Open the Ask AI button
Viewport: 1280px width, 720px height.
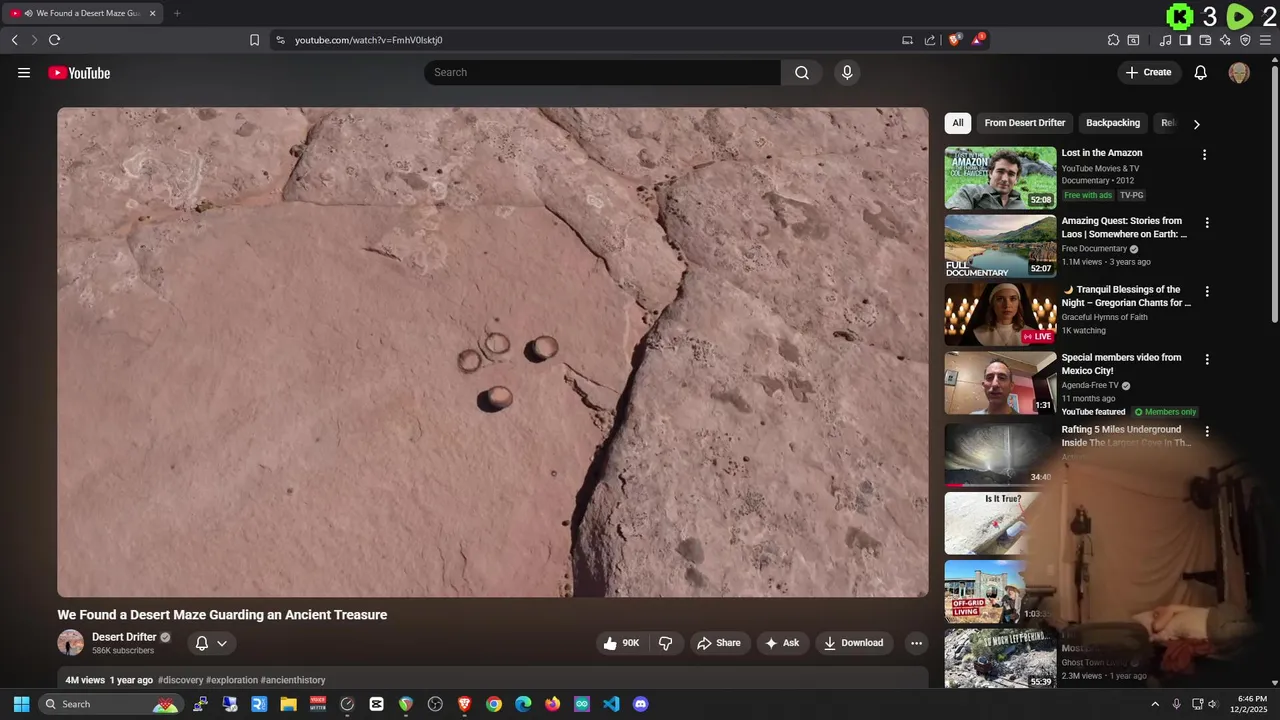click(782, 643)
